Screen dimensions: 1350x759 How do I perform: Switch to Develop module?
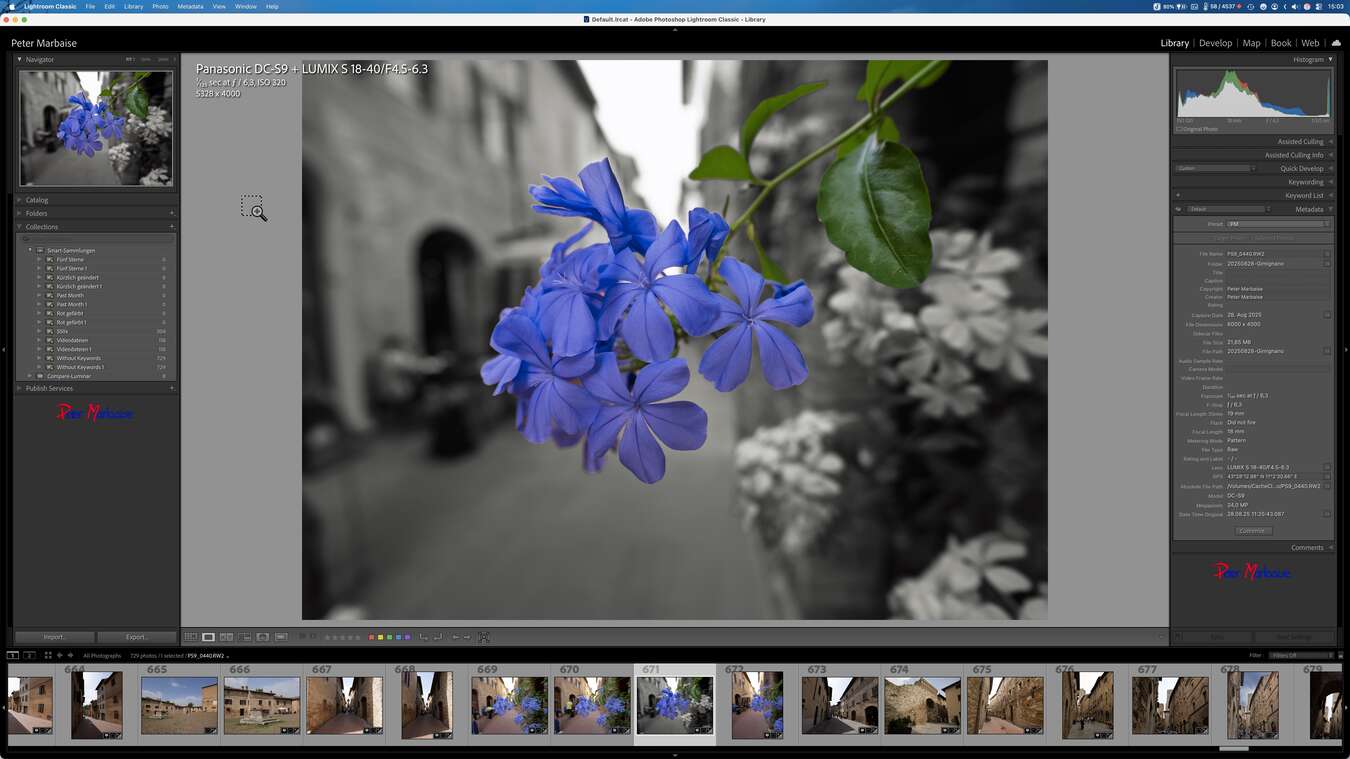pyautogui.click(x=1215, y=43)
